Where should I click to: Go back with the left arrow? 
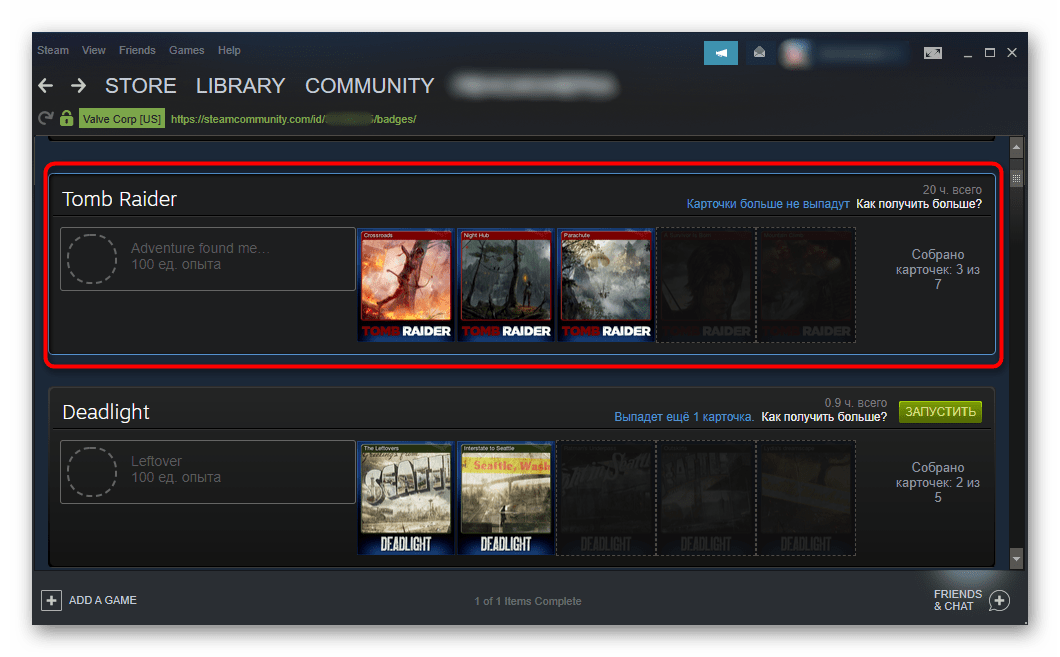[45, 86]
